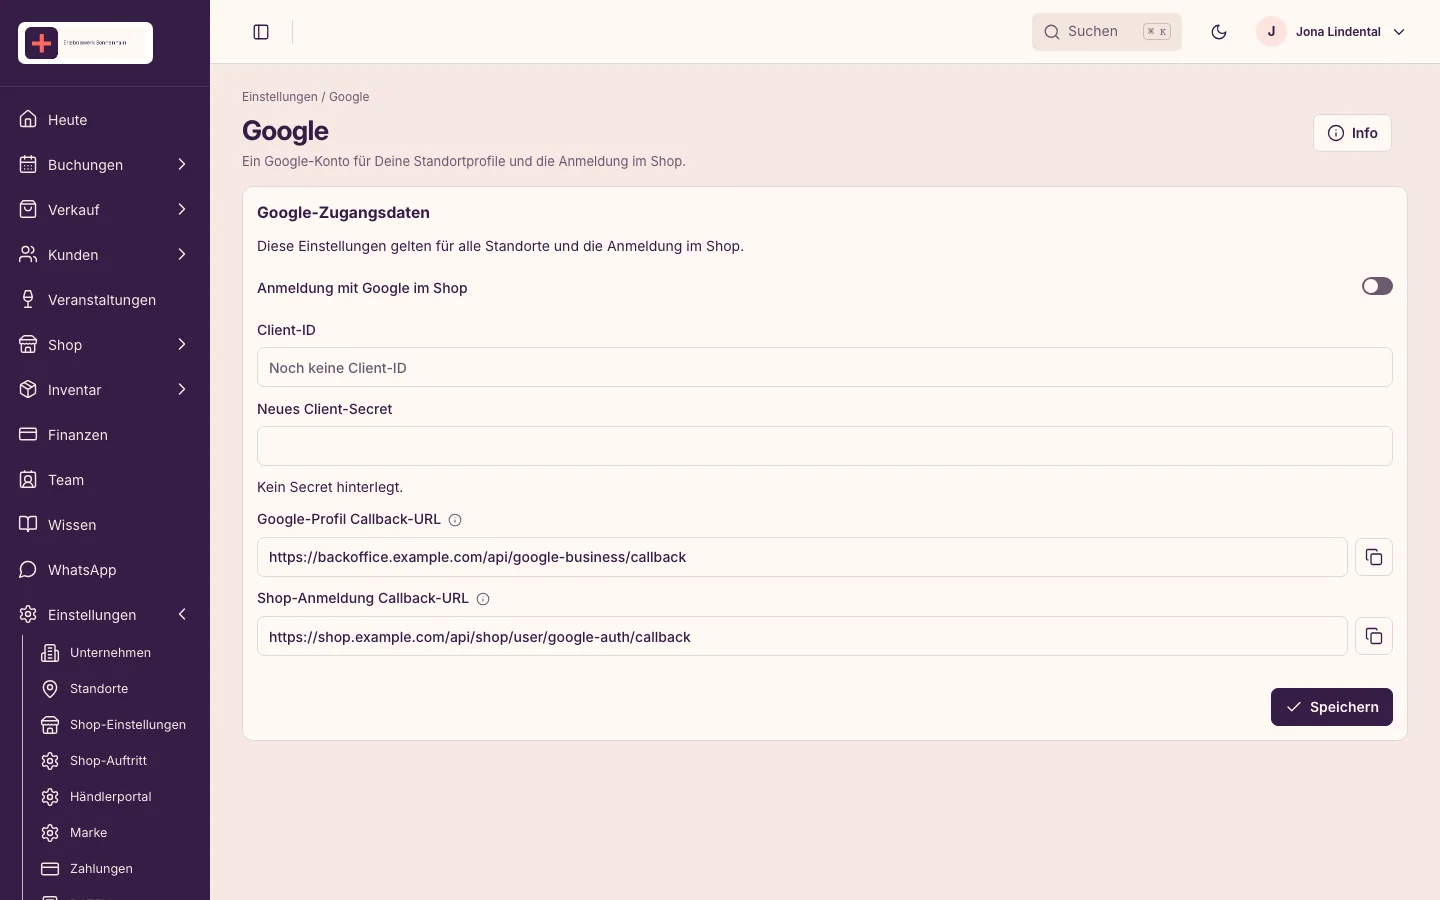This screenshot has height=900, width=1440.
Task: Switch to dark mode moon icon
Action: click(1219, 32)
